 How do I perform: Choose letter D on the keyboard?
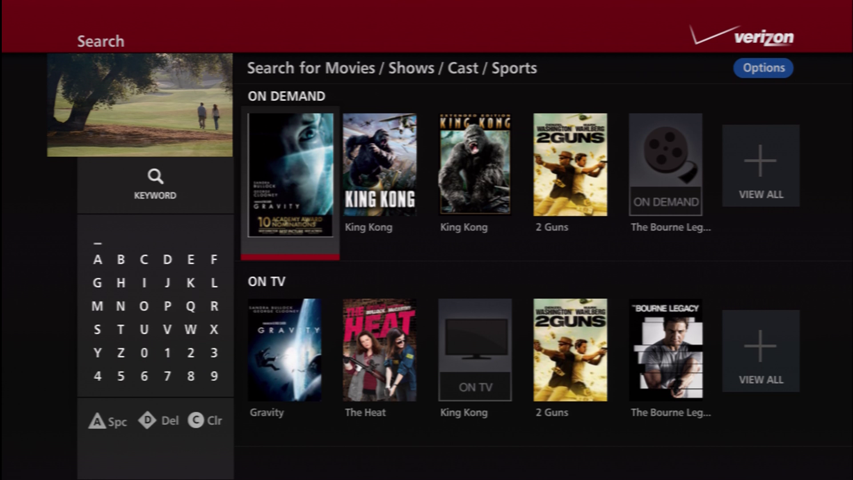pyautogui.click(x=167, y=260)
